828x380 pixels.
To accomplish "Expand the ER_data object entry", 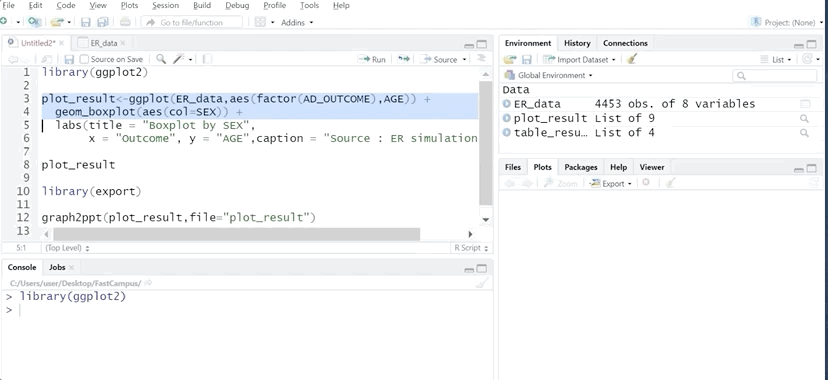I will tap(507, 104).
